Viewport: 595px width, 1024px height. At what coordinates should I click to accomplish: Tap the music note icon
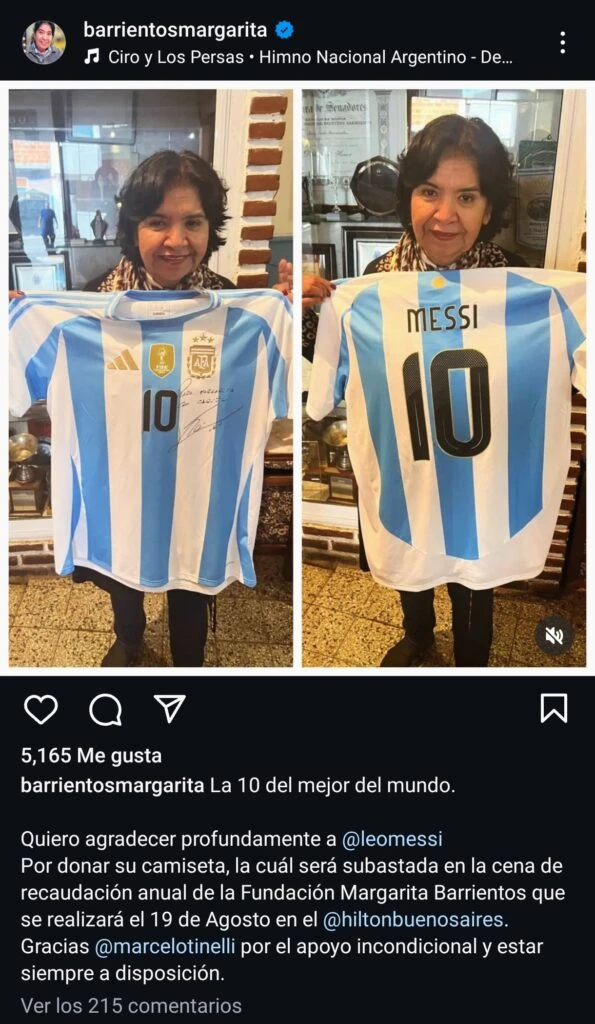tap(92, 57)
